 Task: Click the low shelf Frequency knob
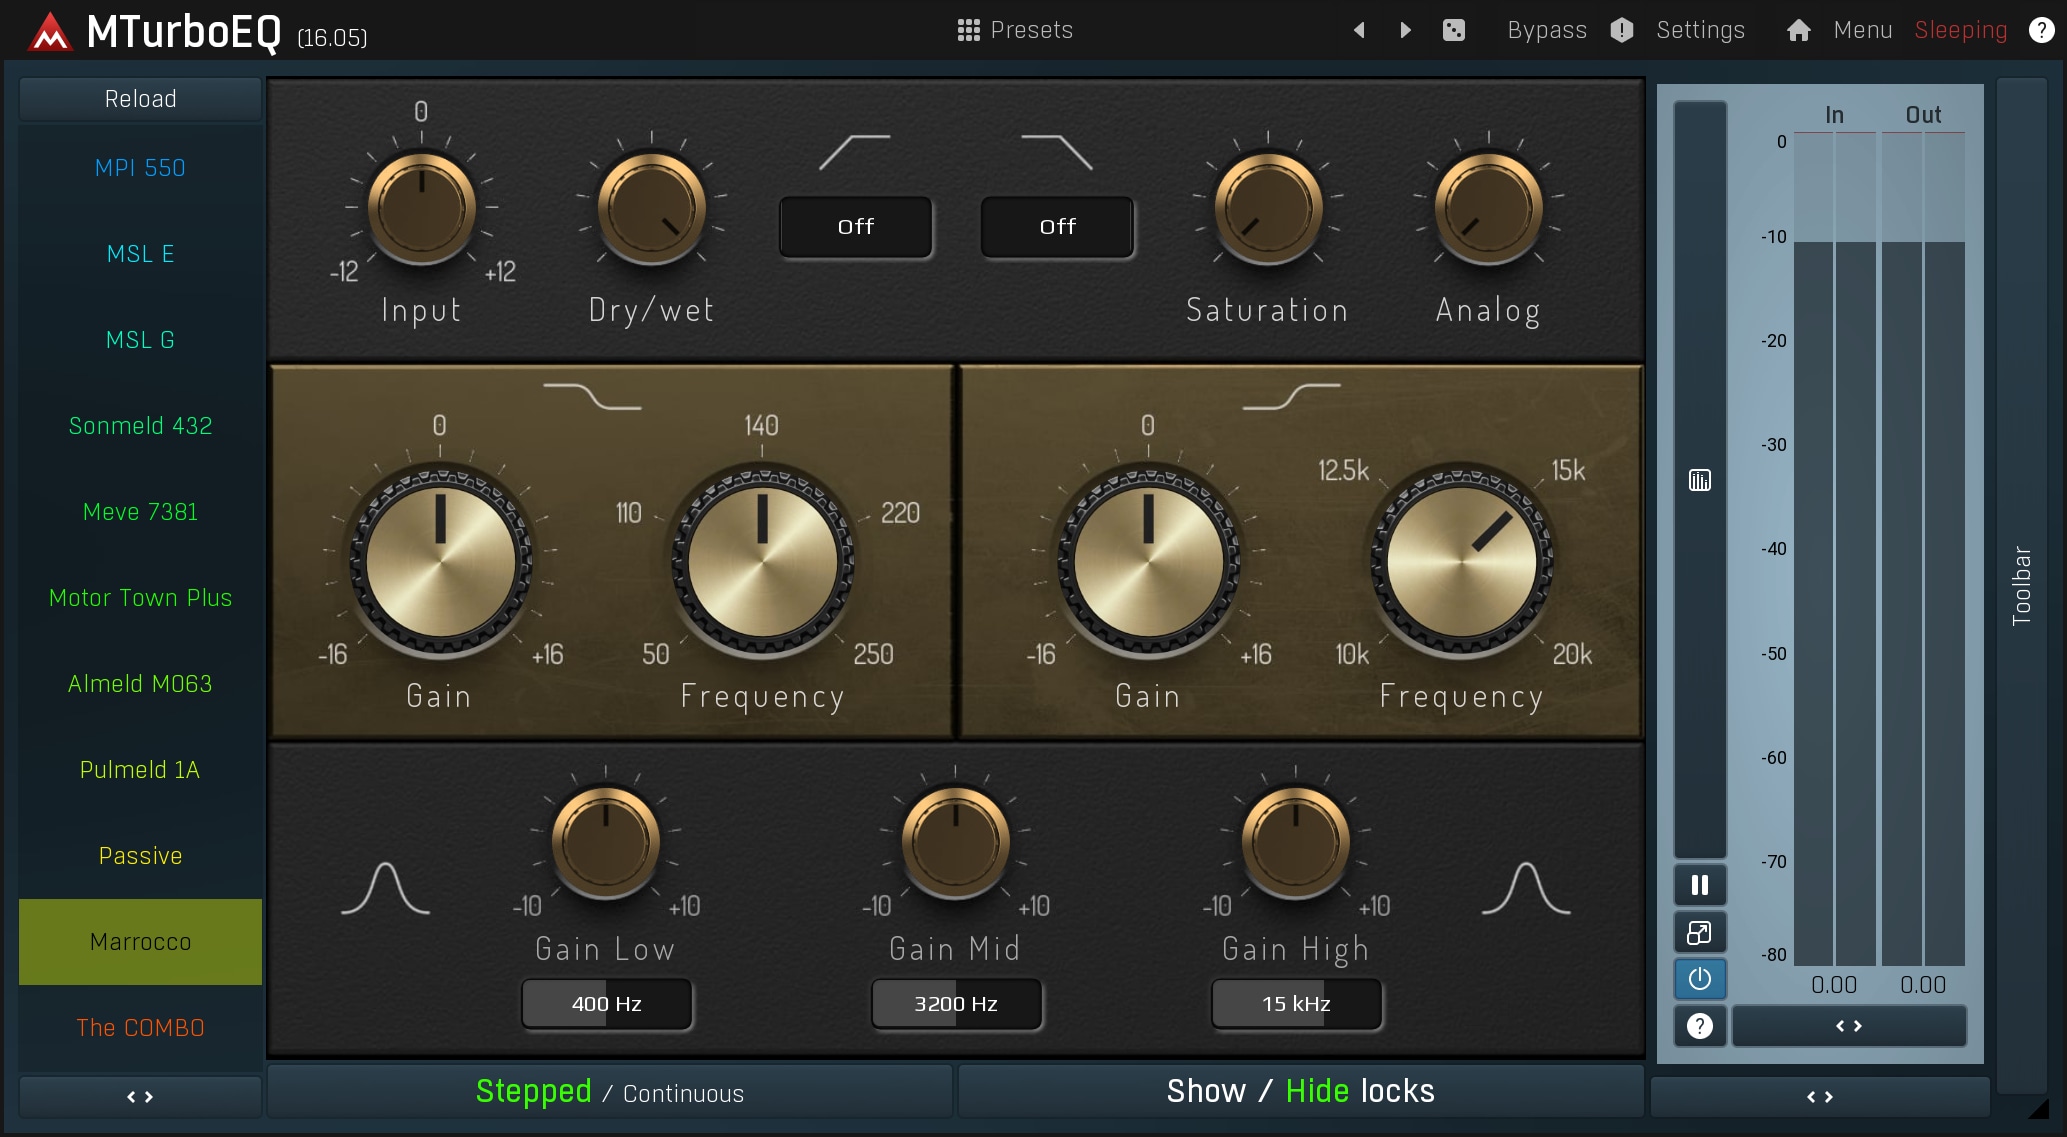762,560
